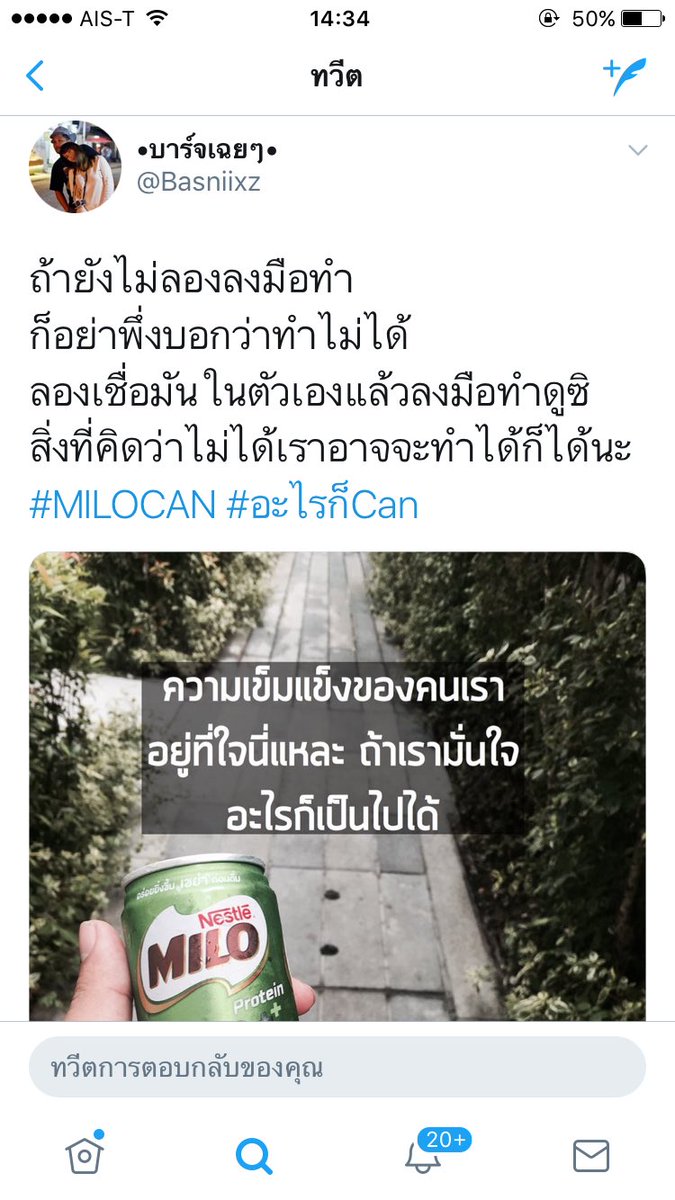Tap the 14:34 clock in status bar
The height and width of the screenshot is (1200, 675).
[339, 19]
